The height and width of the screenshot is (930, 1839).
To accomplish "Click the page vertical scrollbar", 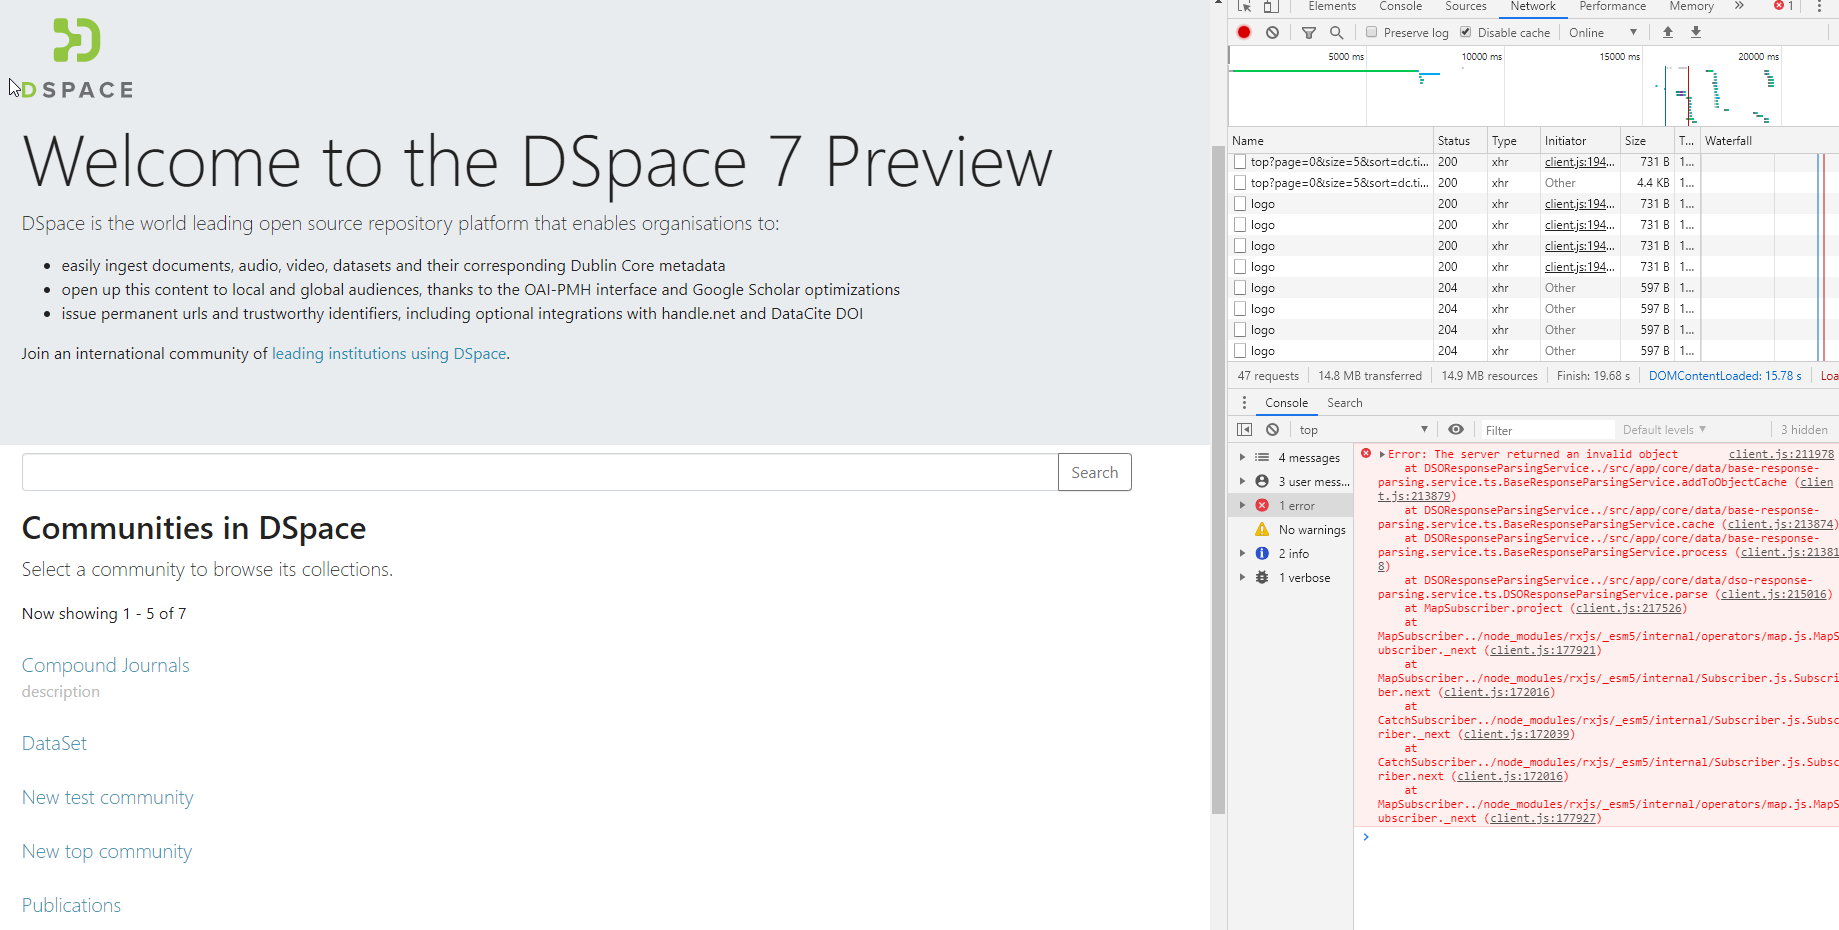I will click(x=1218, y=480).
